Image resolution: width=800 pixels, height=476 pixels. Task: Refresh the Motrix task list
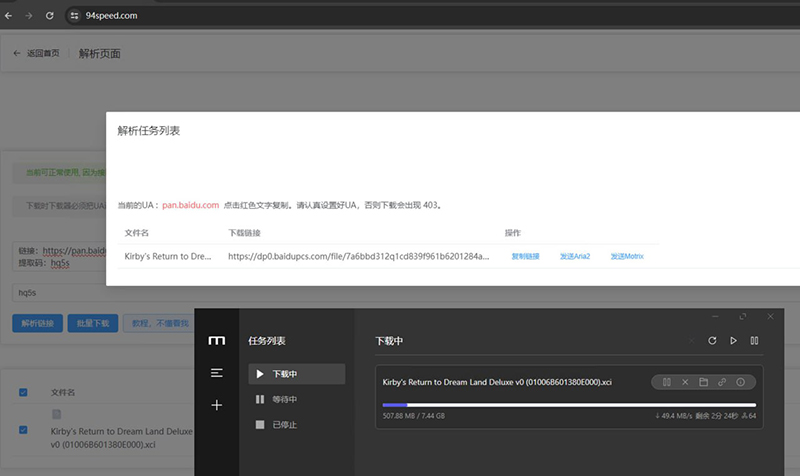pos(712,341)
